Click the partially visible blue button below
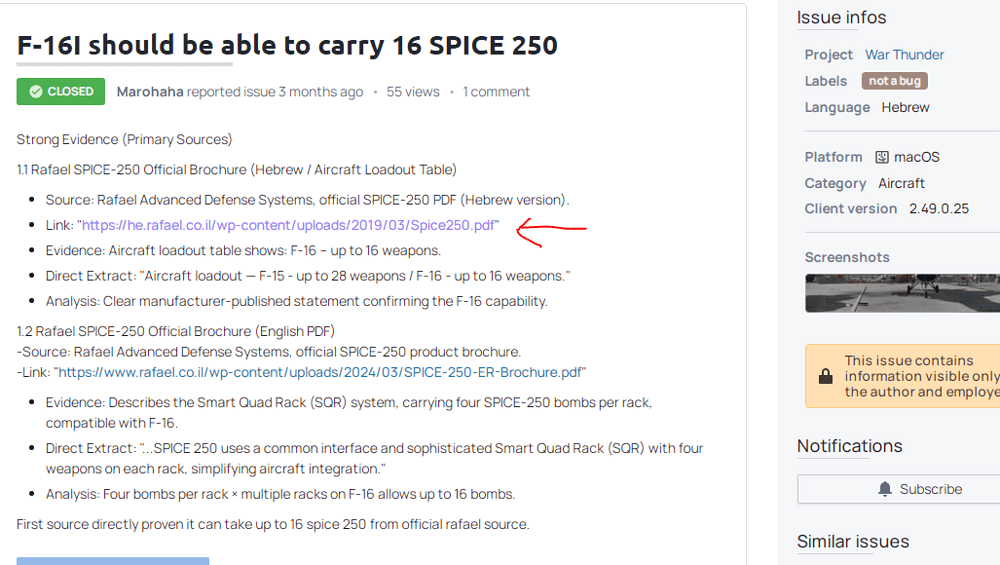Screen dimensions: 1000x565 coord(112,560)
